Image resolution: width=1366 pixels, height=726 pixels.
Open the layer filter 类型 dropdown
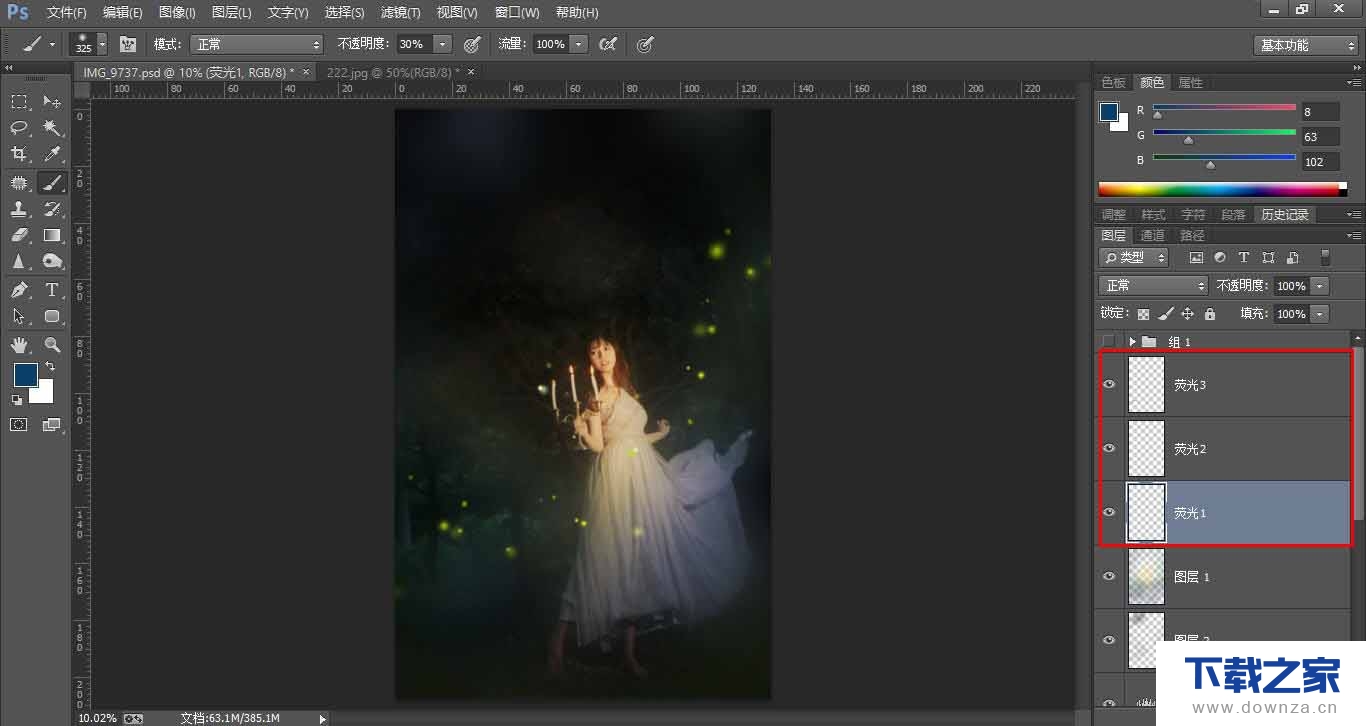coord(1133,257)
